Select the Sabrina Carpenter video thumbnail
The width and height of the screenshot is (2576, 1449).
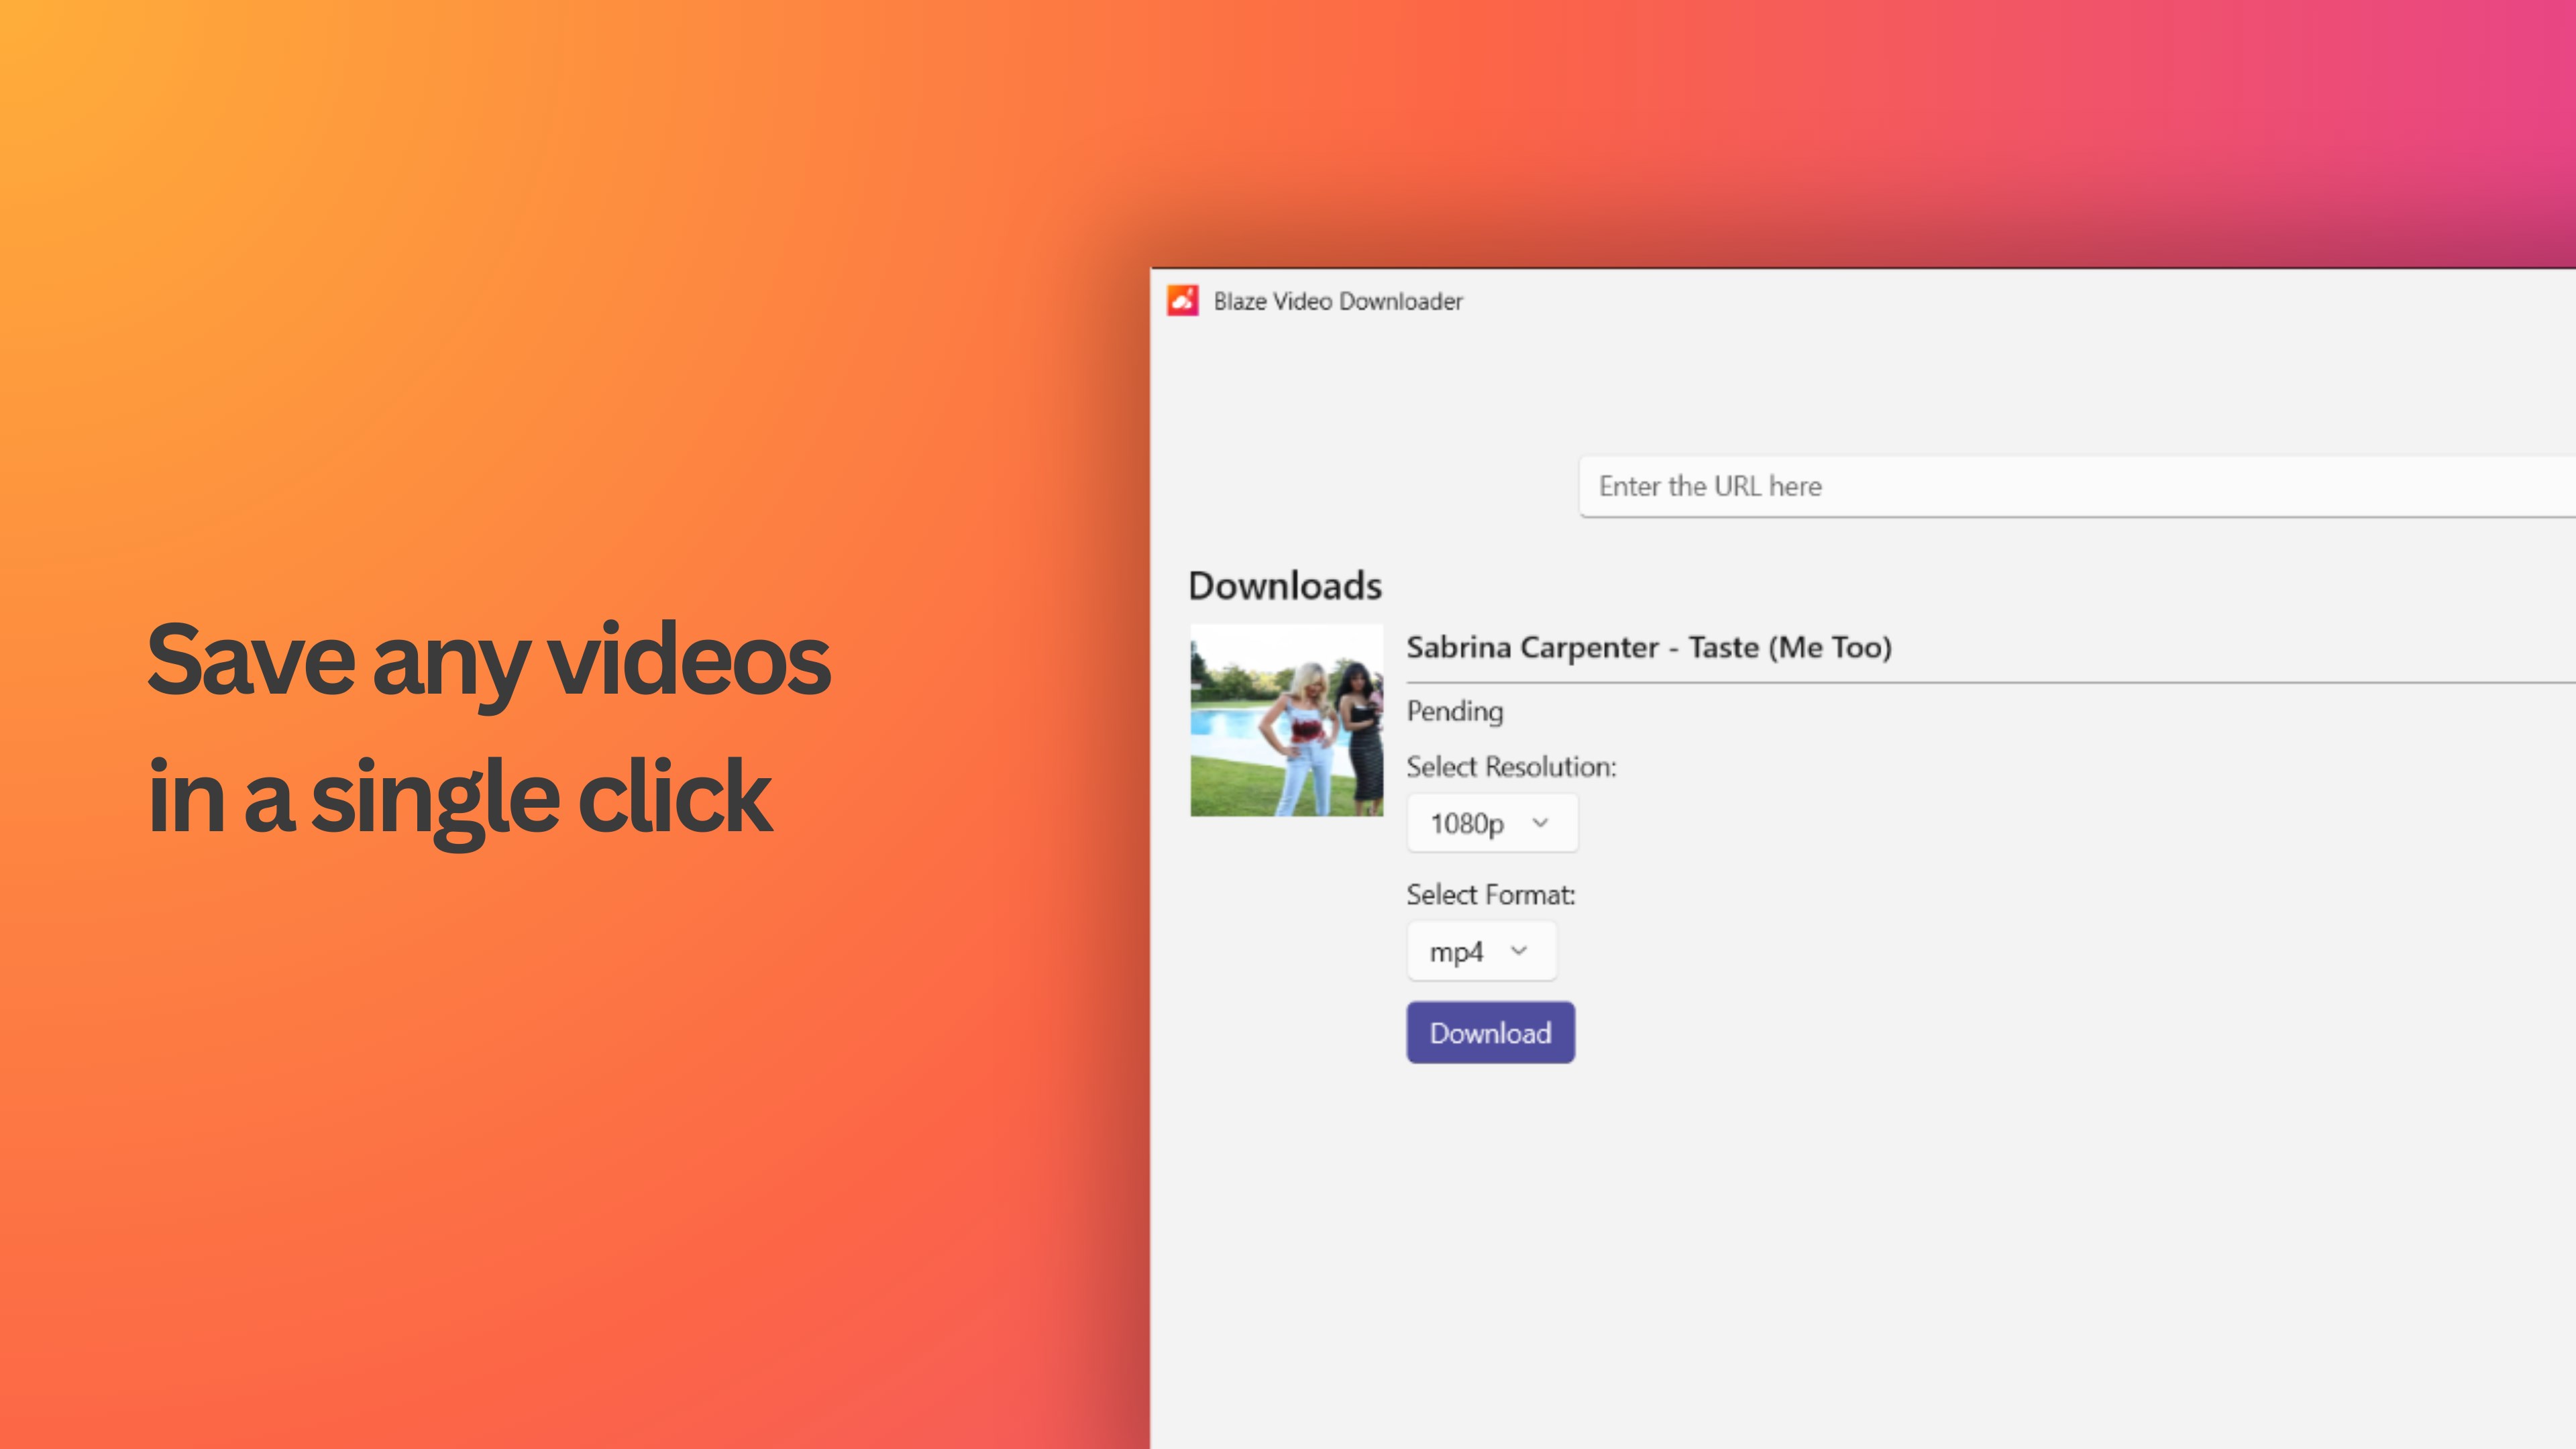tap(1286, 720)
